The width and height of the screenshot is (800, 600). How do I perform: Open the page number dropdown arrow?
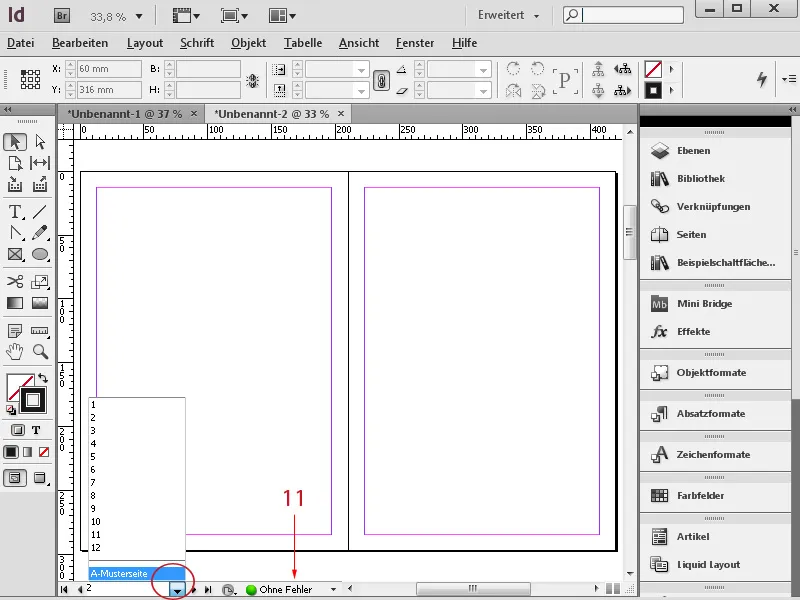coord(177,590)
